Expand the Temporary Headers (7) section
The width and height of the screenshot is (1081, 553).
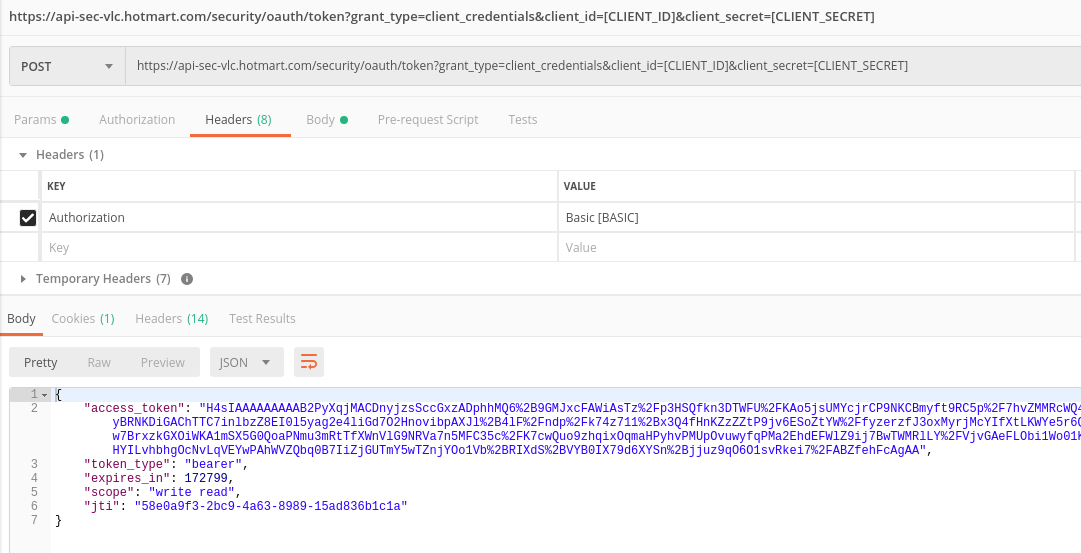(x=23, y=279)
